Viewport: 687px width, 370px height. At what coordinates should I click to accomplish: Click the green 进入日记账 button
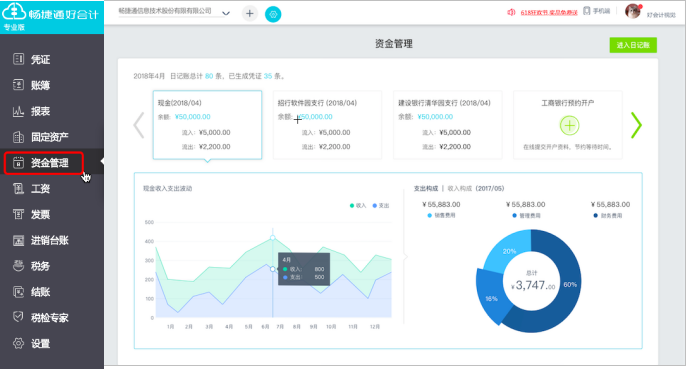[633, 45]
